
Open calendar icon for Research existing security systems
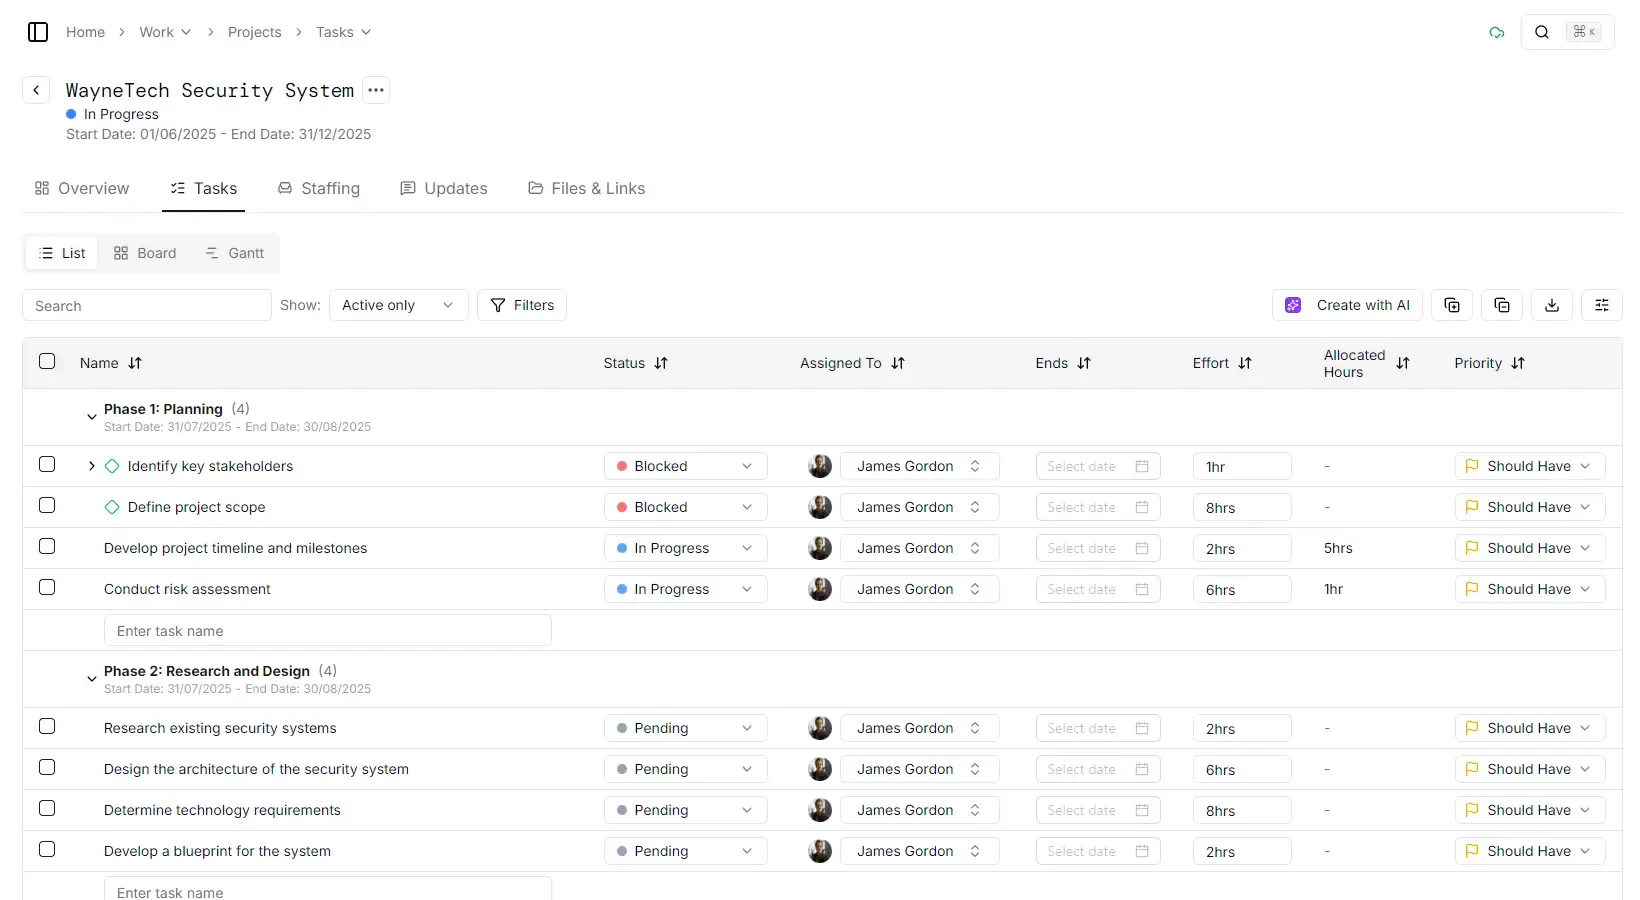tap(1142, 728)
